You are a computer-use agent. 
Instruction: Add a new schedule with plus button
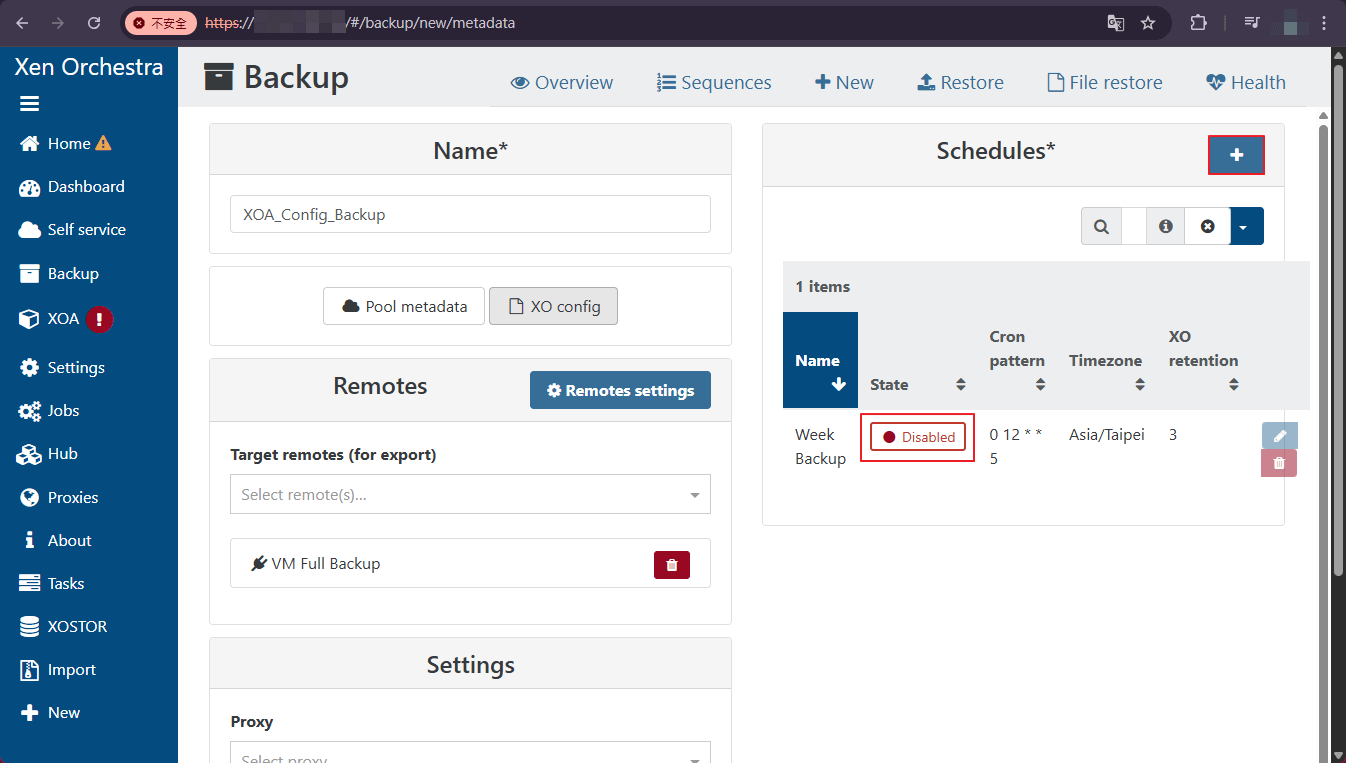tap(1237, 155)
